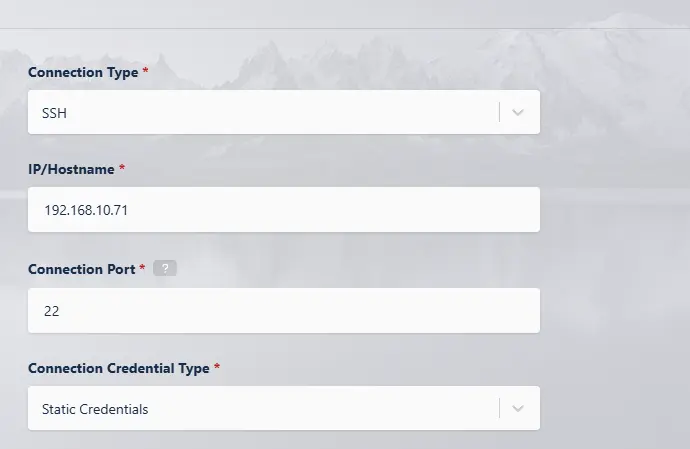Click the asterisk after Connection Credential Type

point(217,368)
